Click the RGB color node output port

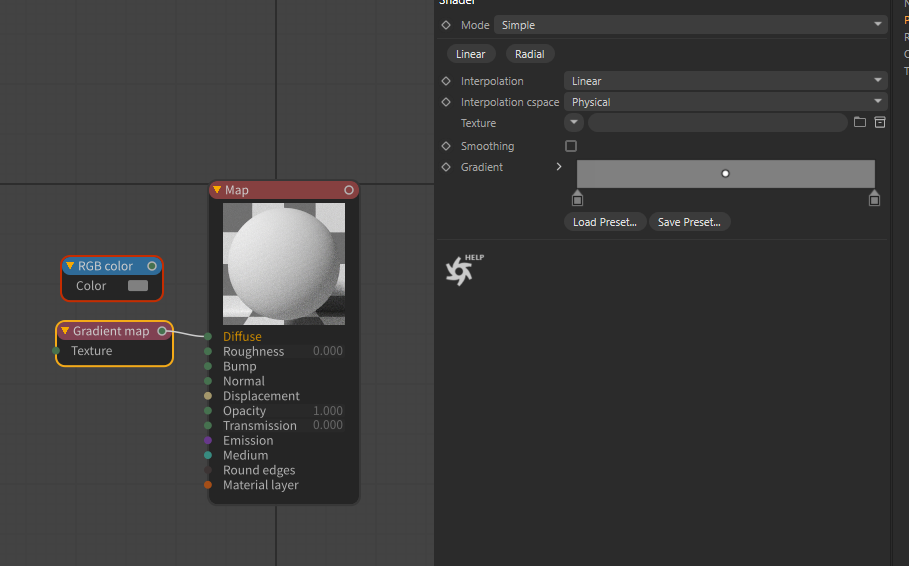[x=152, y=266]
